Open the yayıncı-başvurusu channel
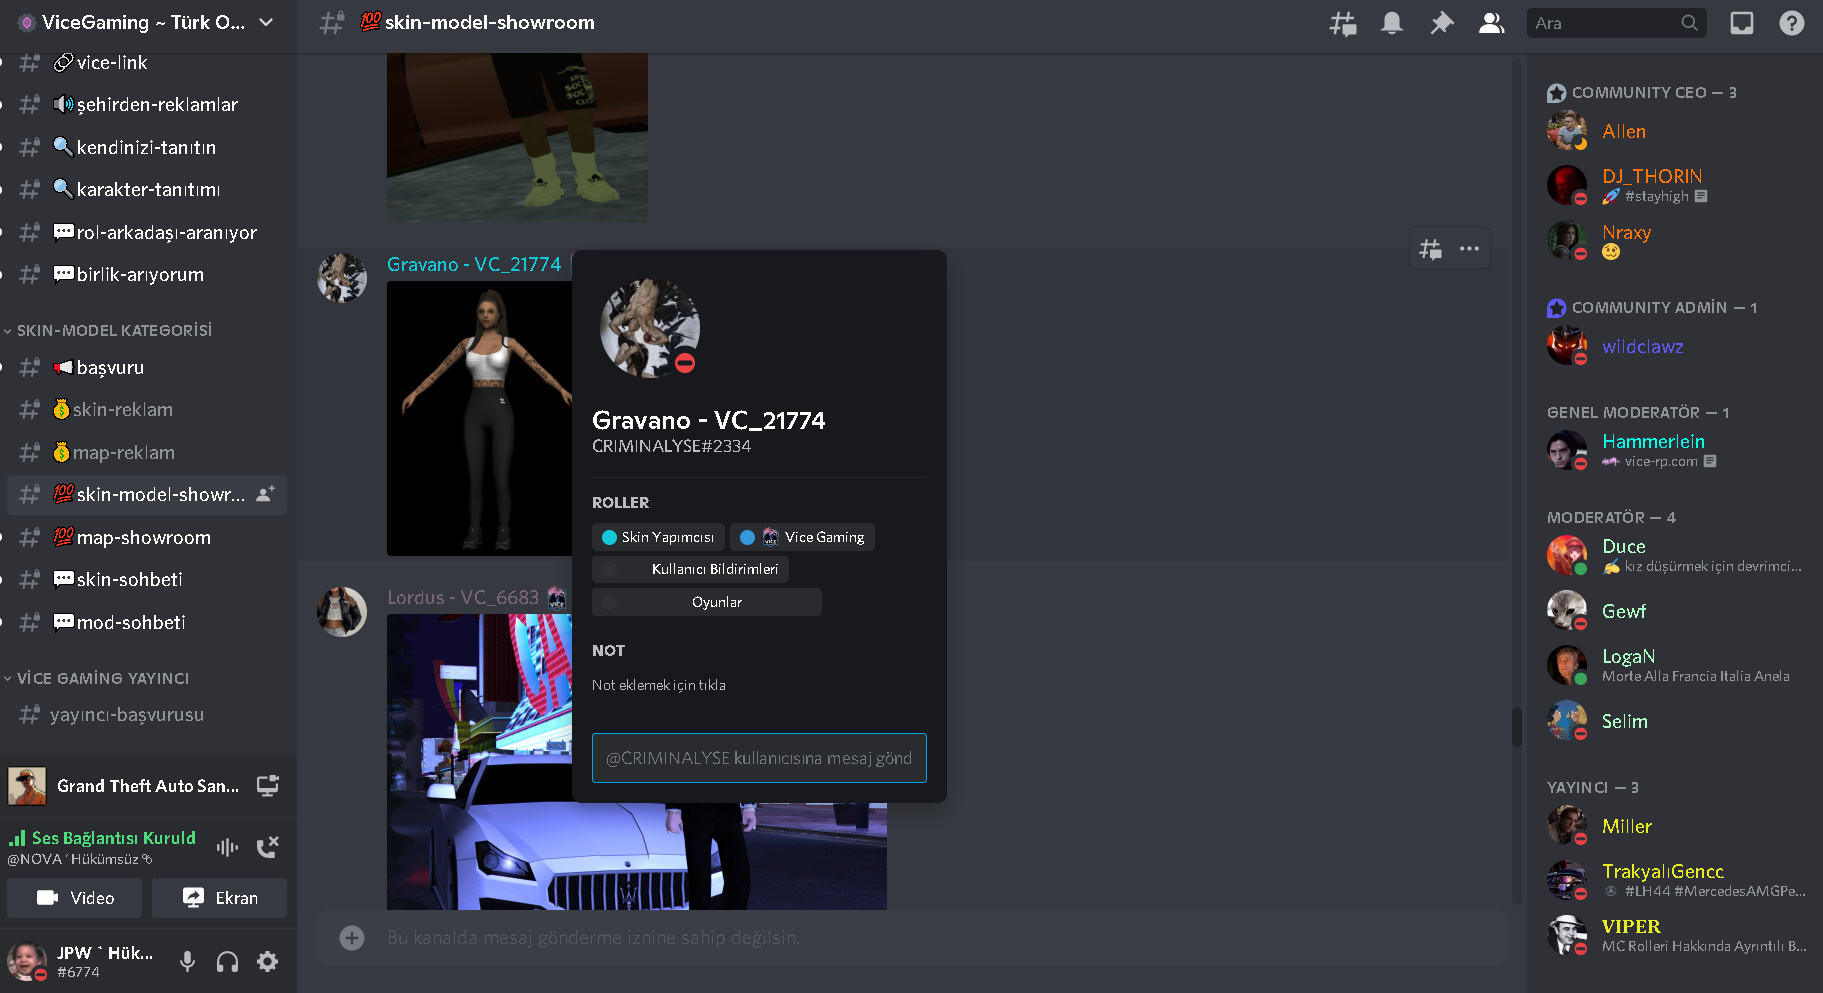The height and width of the screenshot is (993, 1823). pos(147,715)
